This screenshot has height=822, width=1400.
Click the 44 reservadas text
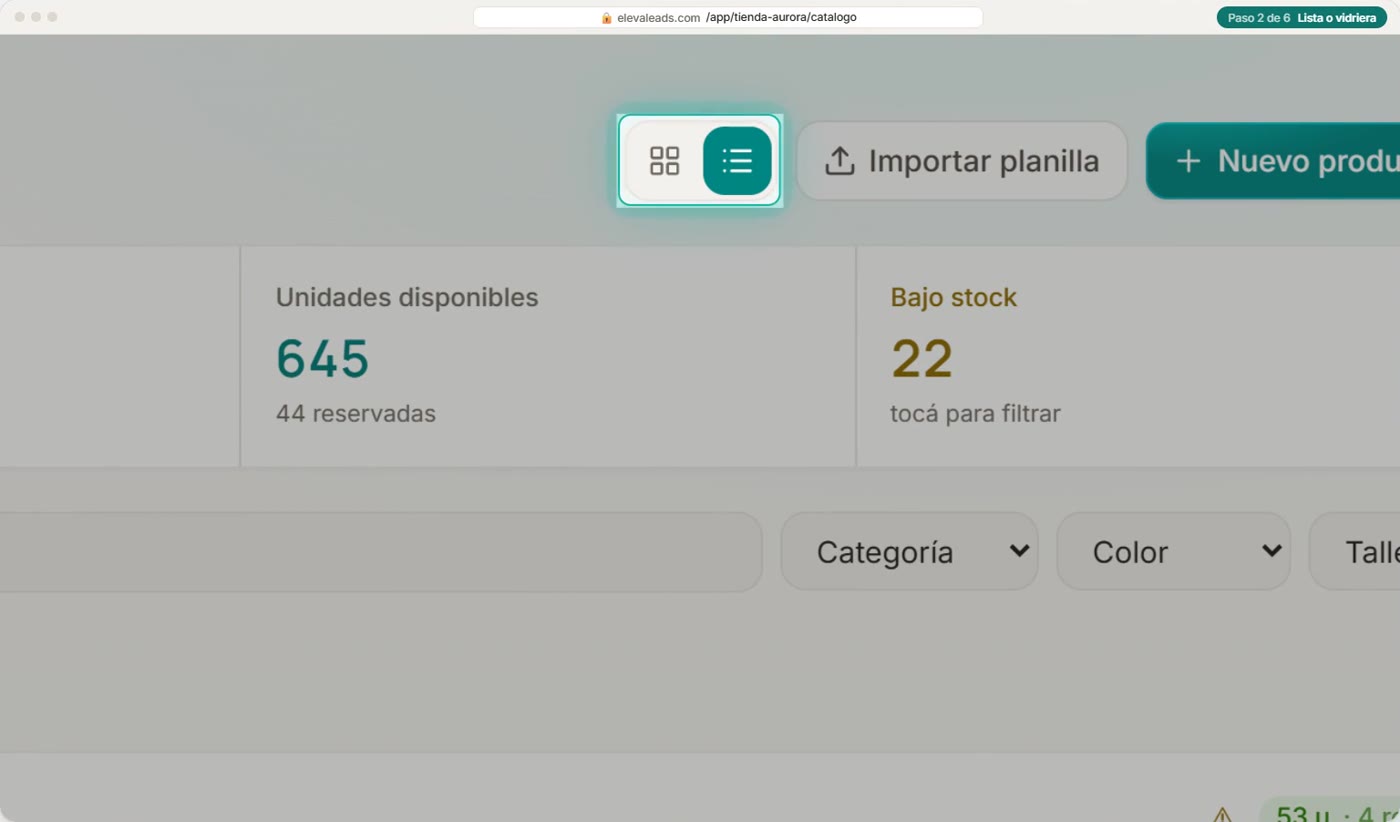356,413
